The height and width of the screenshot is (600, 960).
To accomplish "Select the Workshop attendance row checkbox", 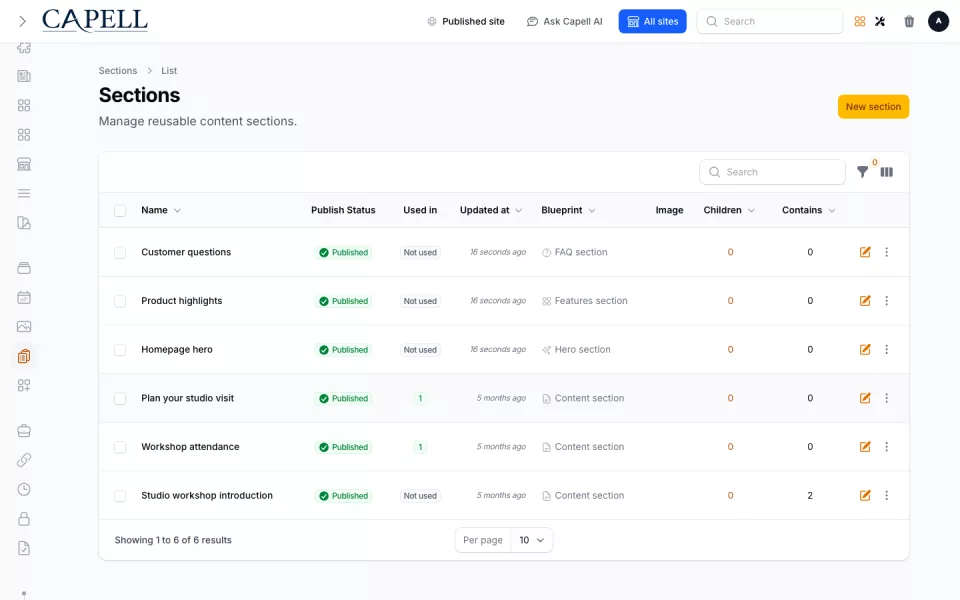I will pos(120,447).
